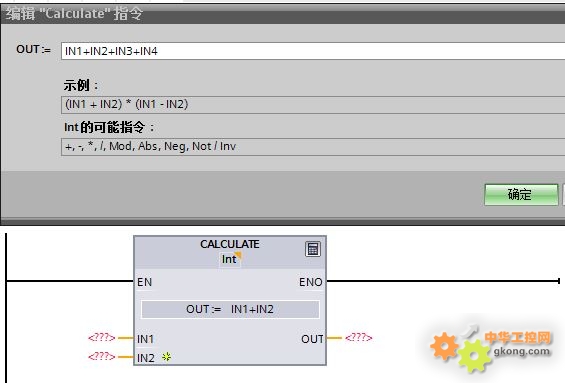565x383 pixels.
Task: Add an input via the IN2 star icon
Action: point(166,357)
